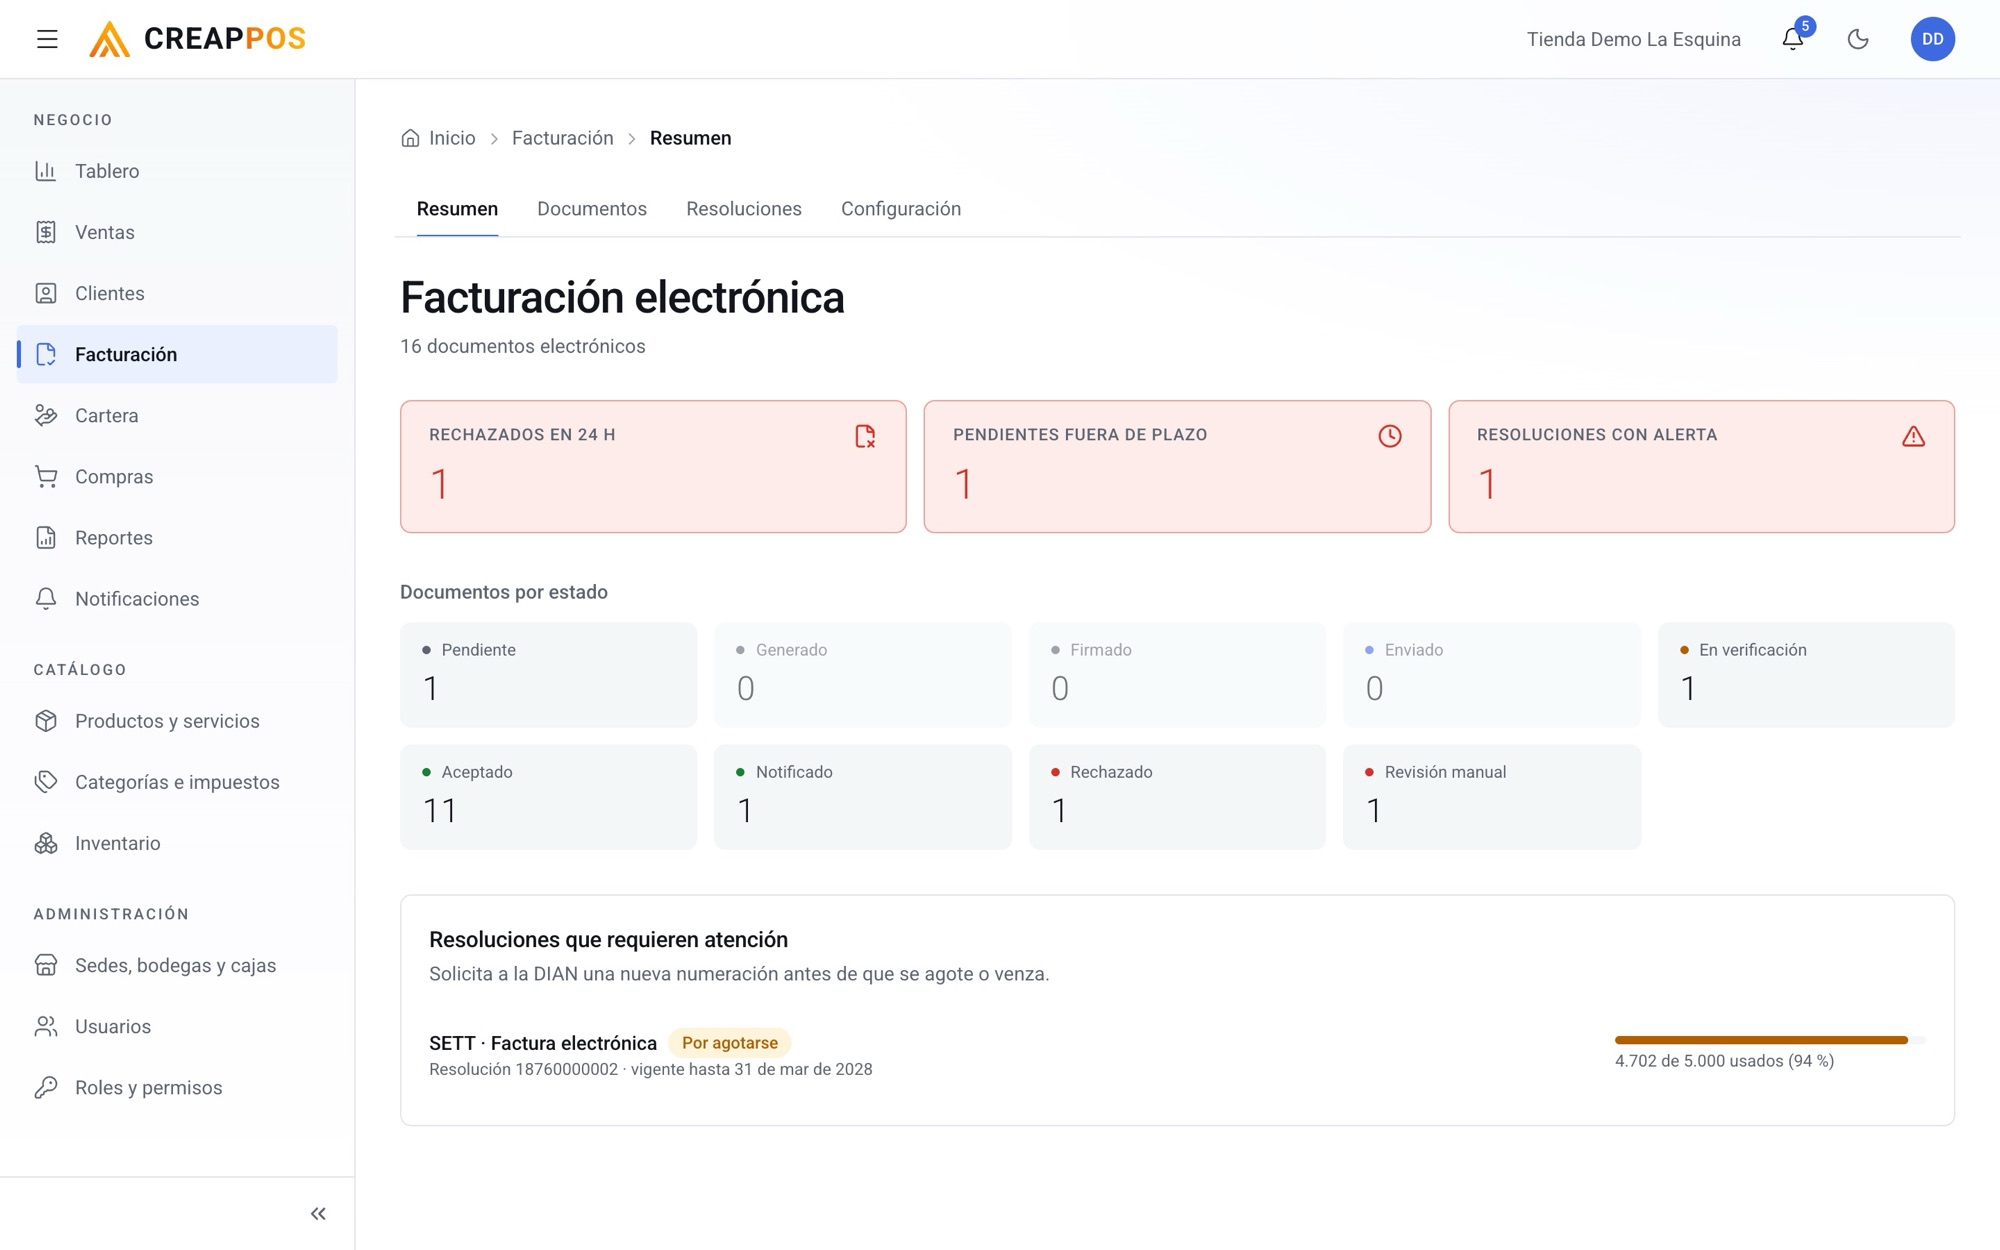Click the CreapPOS logo
This screenshot has width=2000, height=1250.
[197, 39]
